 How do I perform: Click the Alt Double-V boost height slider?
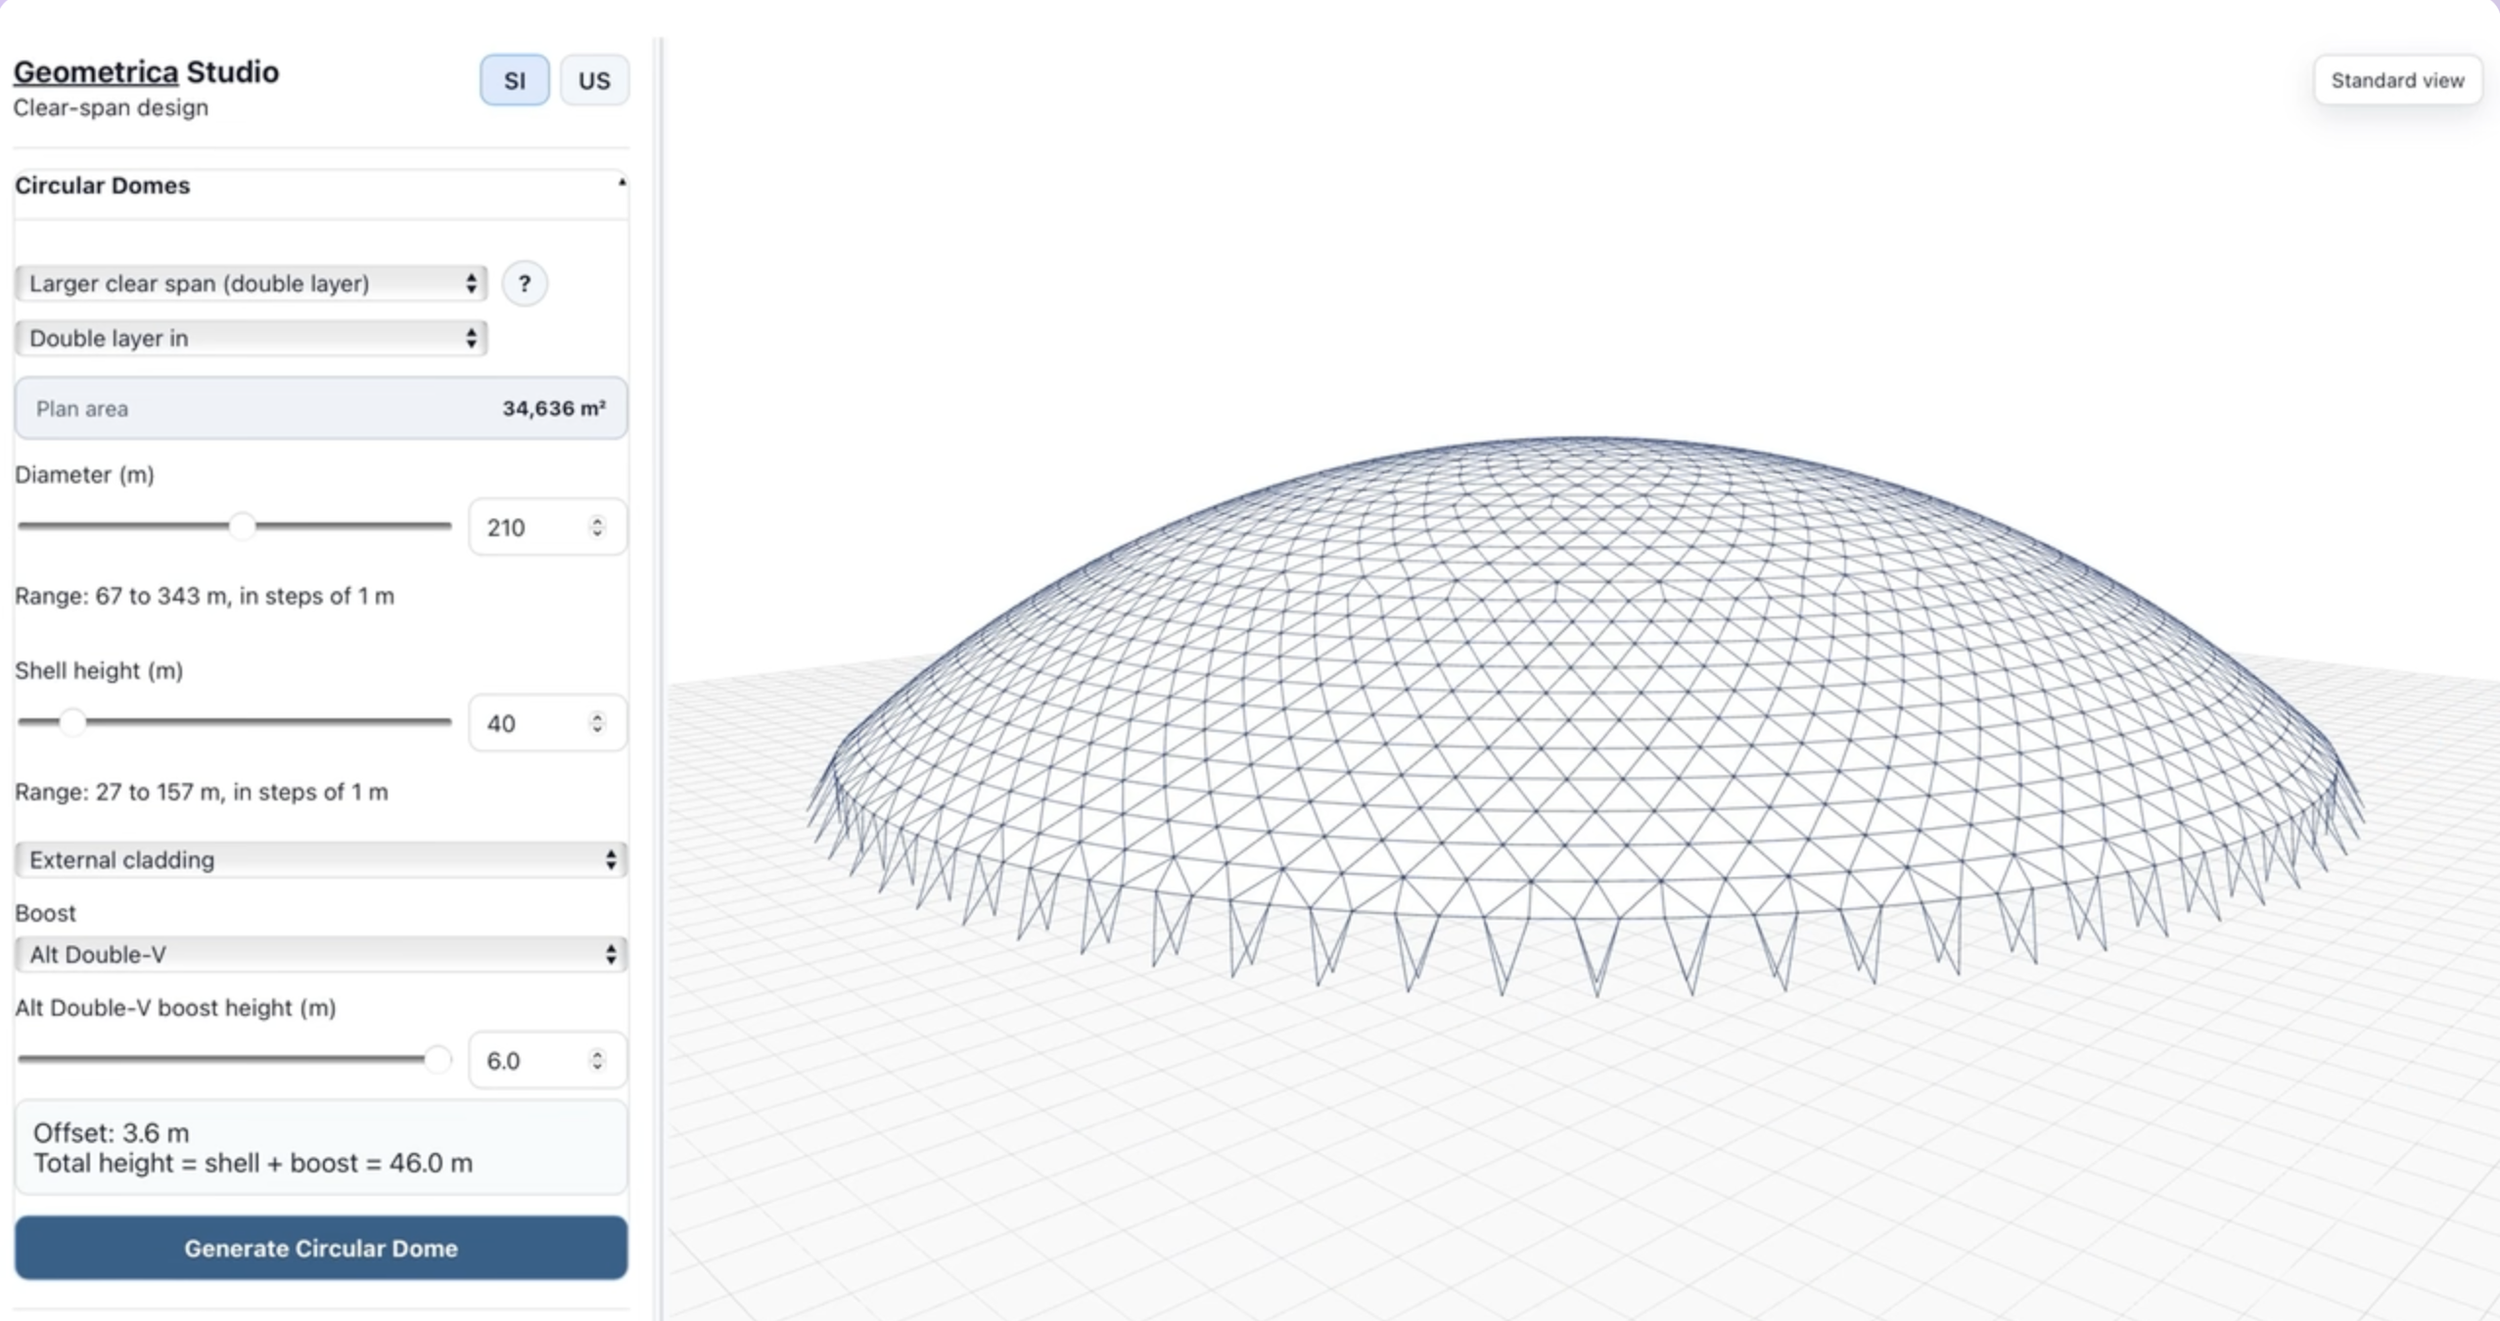pos(235,1059)
